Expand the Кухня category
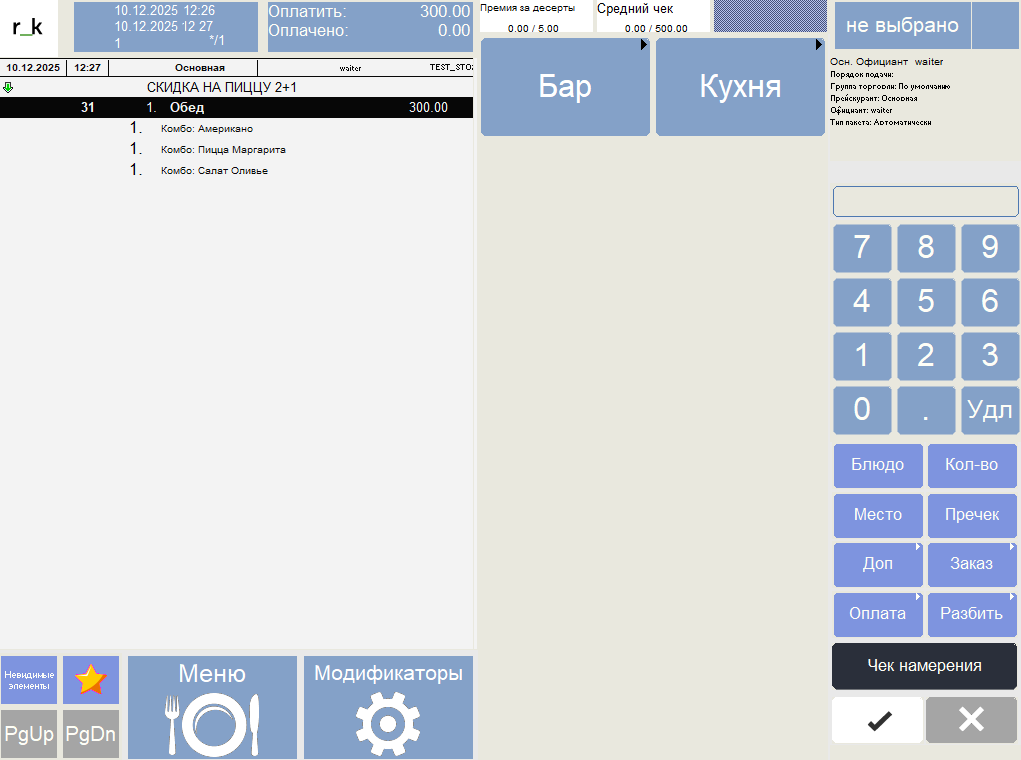 pyautogui.click(x=740, y=87)
